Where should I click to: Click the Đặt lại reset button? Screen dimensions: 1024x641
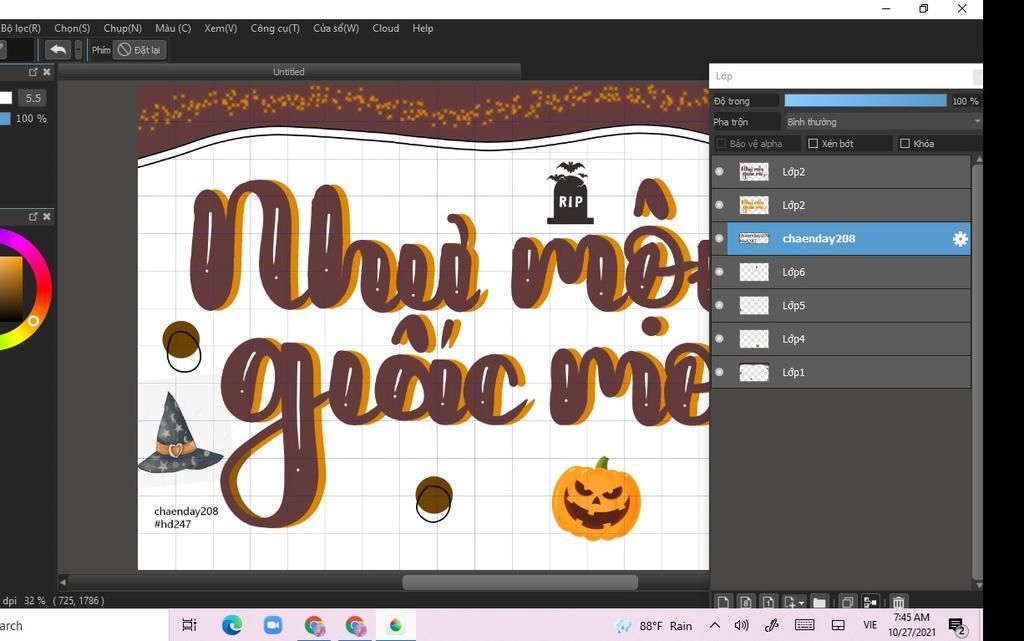point(139,50)
